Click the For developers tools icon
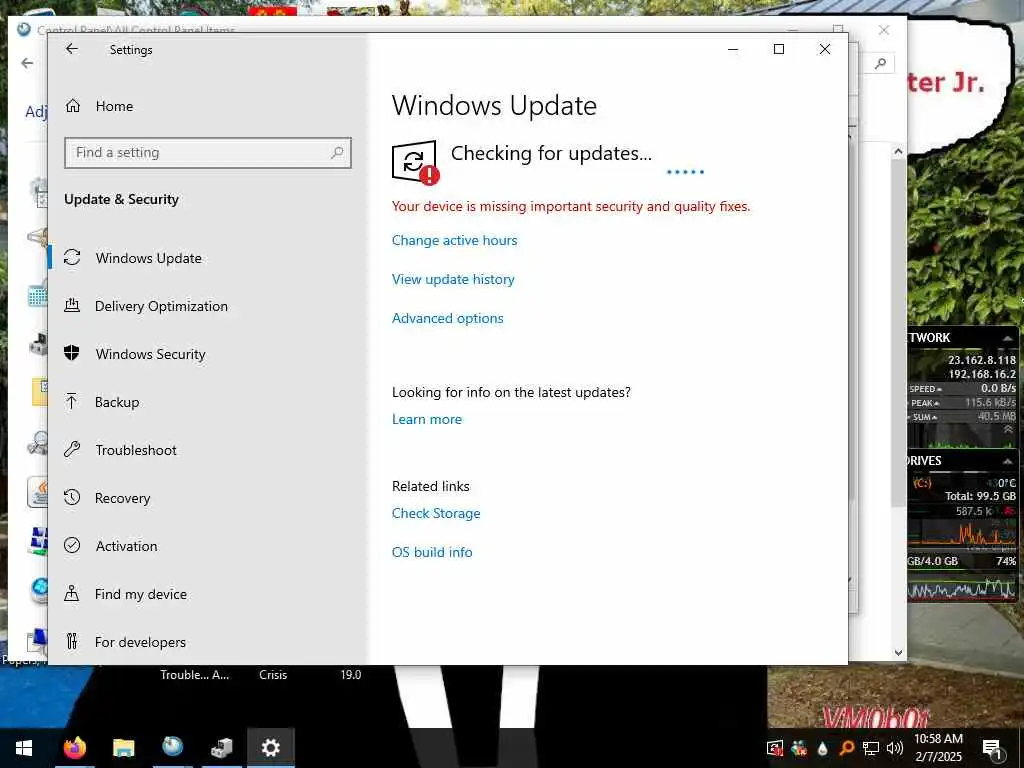 pos(72,641)
